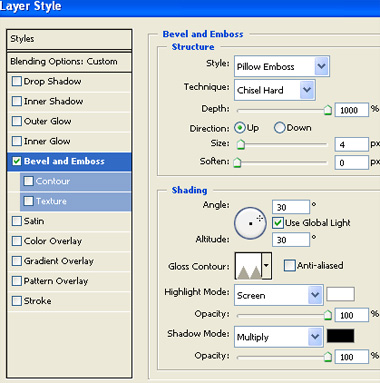
Task: Enable the Pattern Overlay checkbox
Action: [x=17, y=281]
